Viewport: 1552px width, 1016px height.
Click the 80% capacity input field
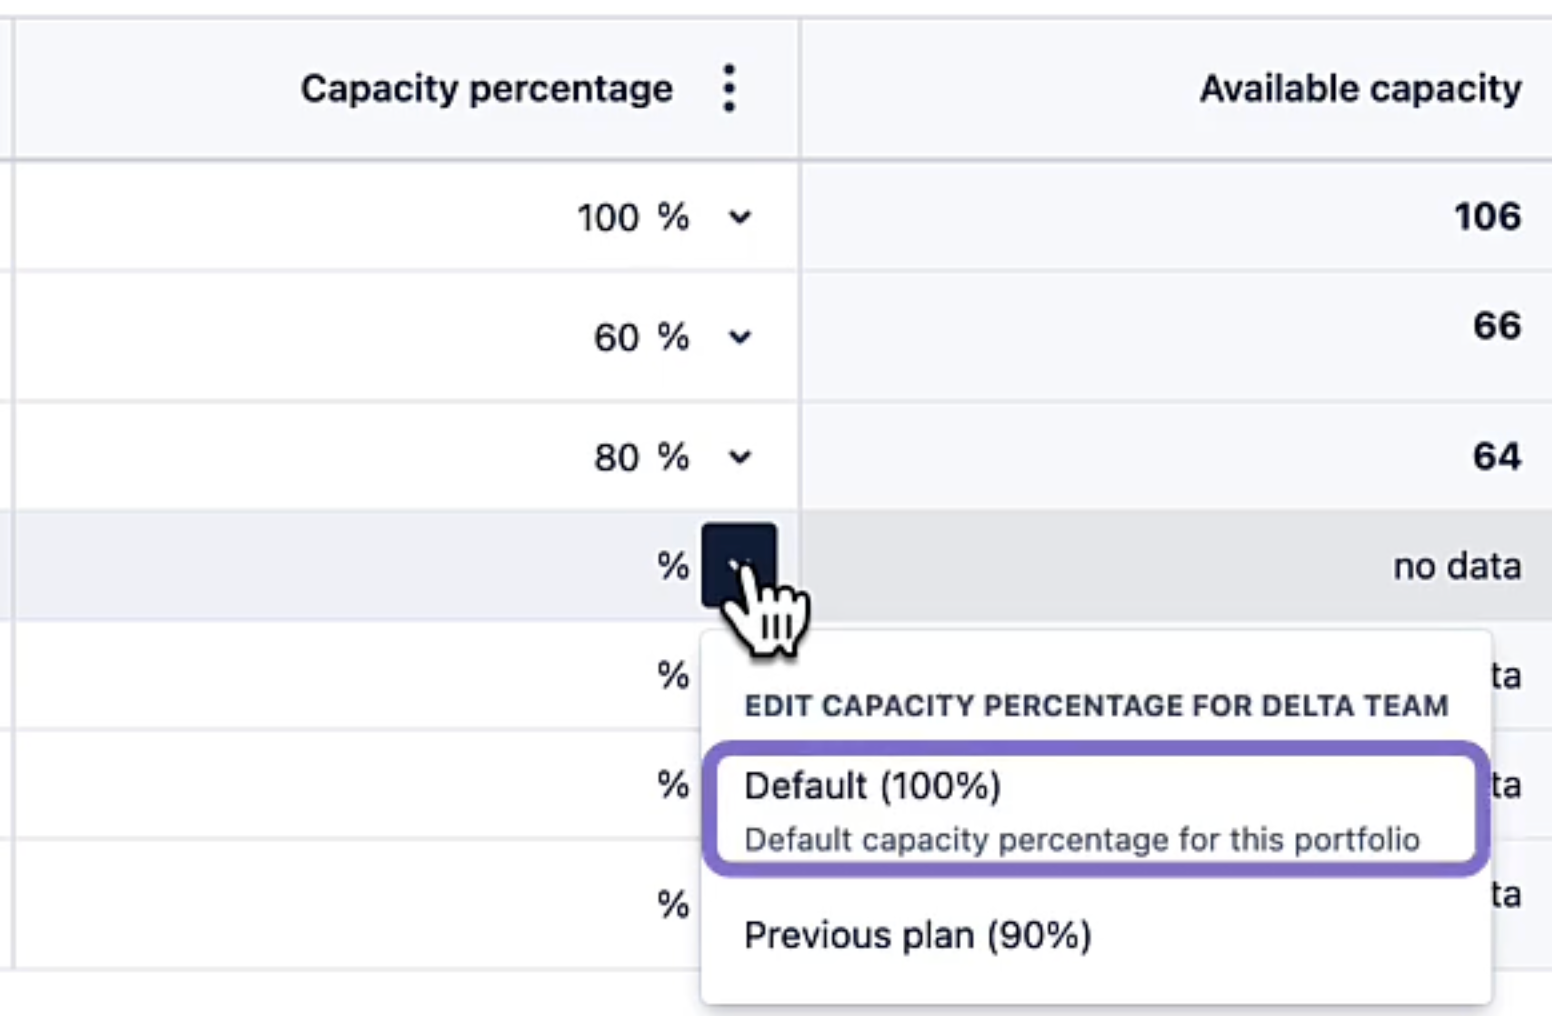coord(620,458)
